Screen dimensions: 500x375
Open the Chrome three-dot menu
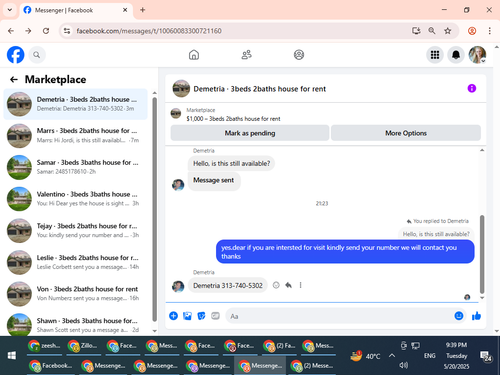489,31
